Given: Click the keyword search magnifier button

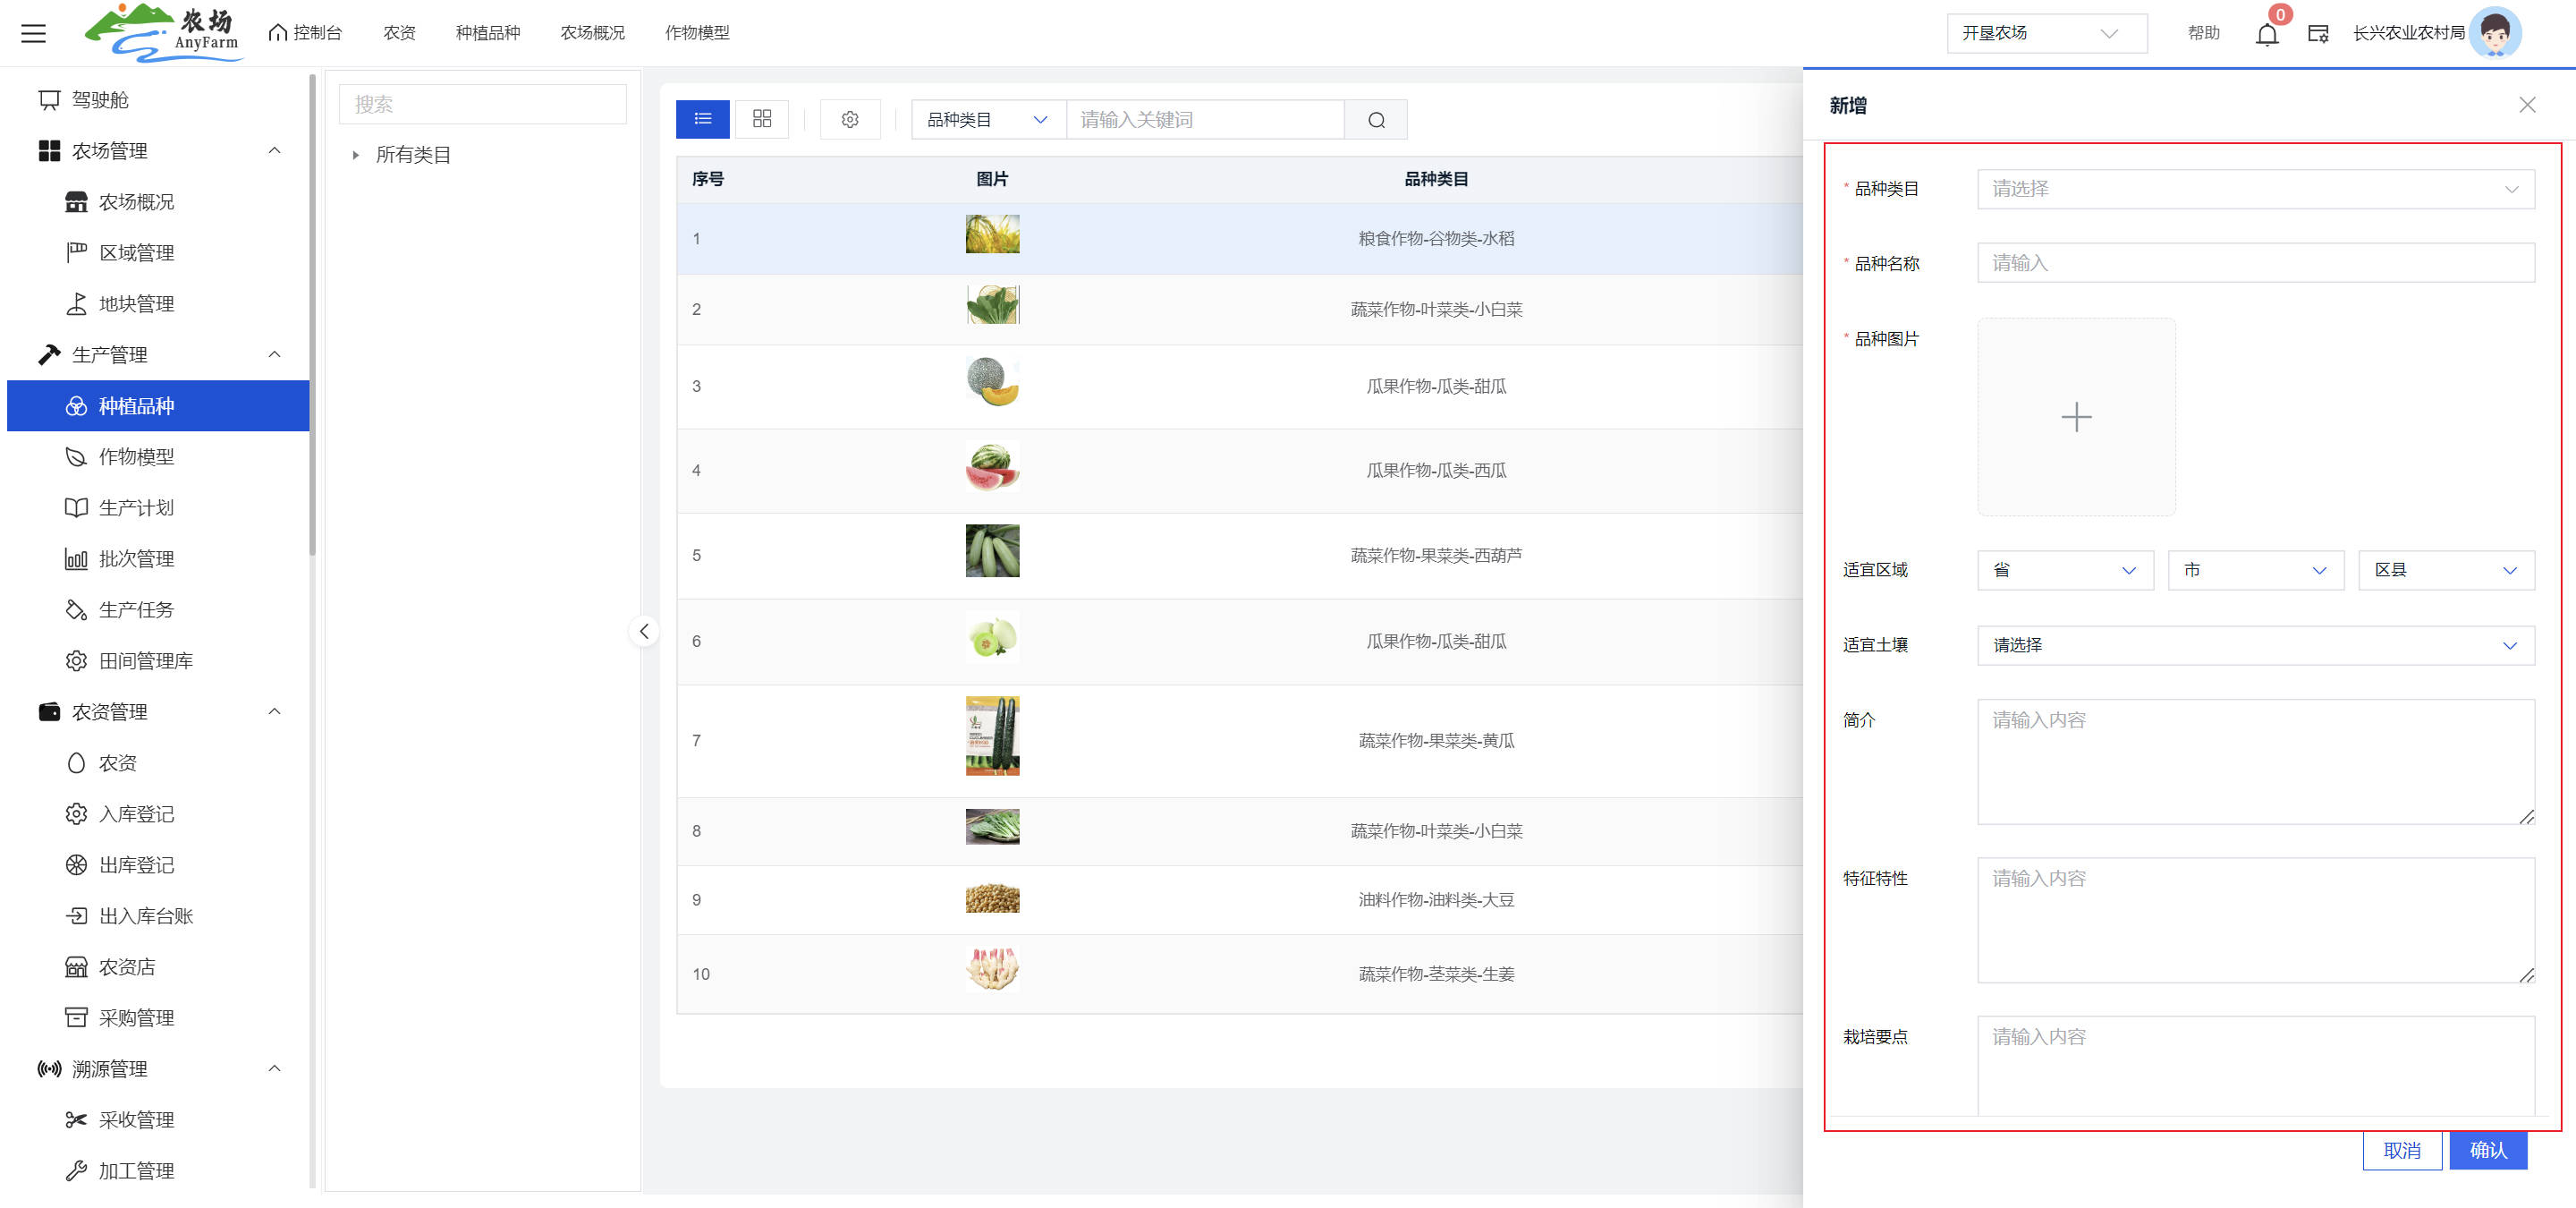Looking at the screenshot, I should coord(1376,120).
